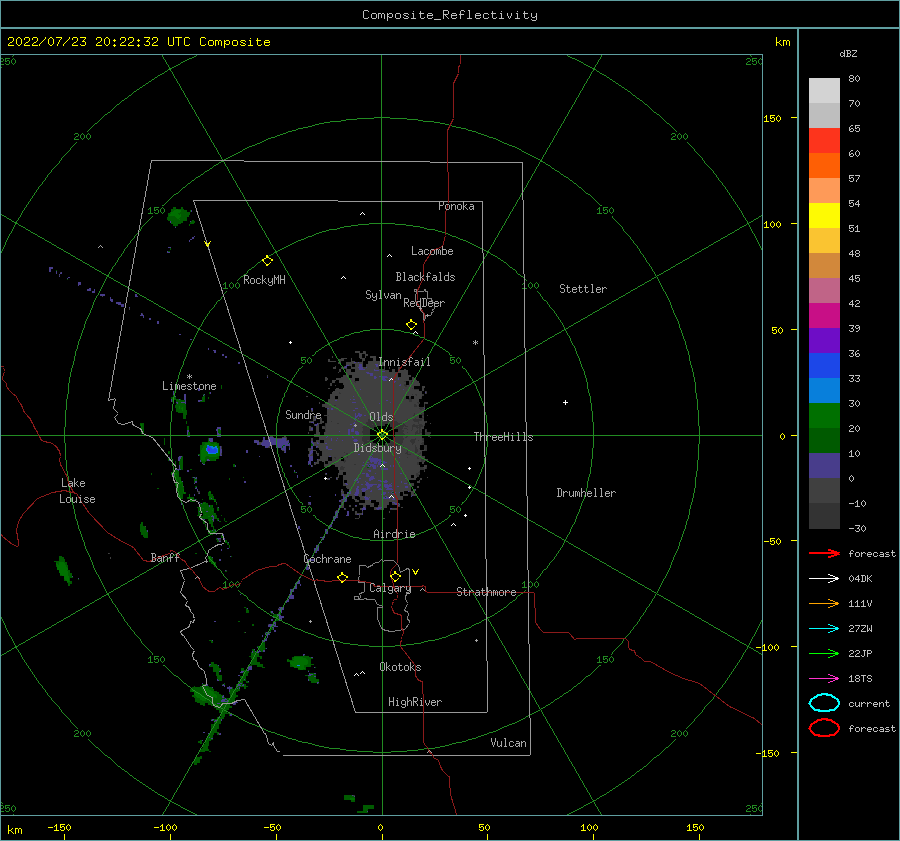Click the Limestone label

click(x=189, y=386)
